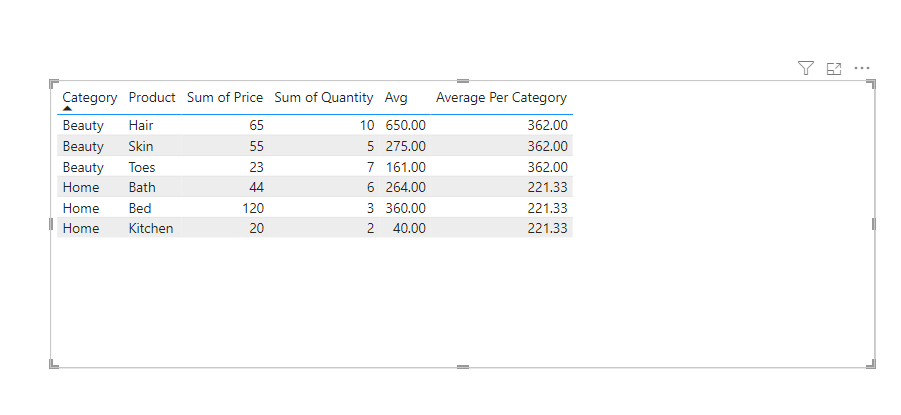Screen dimensions: 901x415
Task: Click the Avg value 264.00
Action: click(x=406, y=187)
